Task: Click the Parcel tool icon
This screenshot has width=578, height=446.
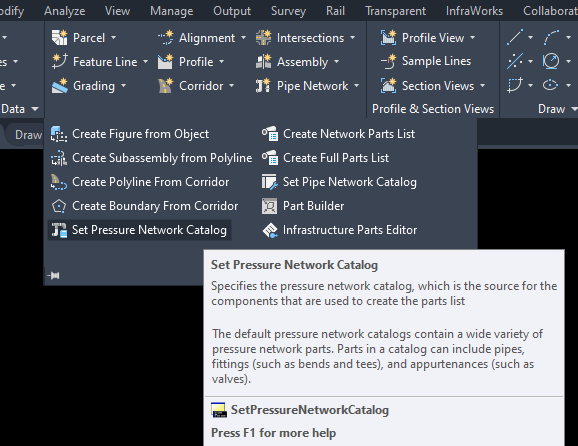Action: coord(59,38)
